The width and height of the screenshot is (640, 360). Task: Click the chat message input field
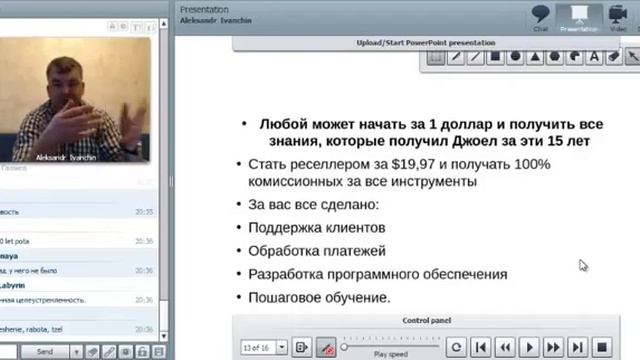pyautogui.click(x=8, y=351)
